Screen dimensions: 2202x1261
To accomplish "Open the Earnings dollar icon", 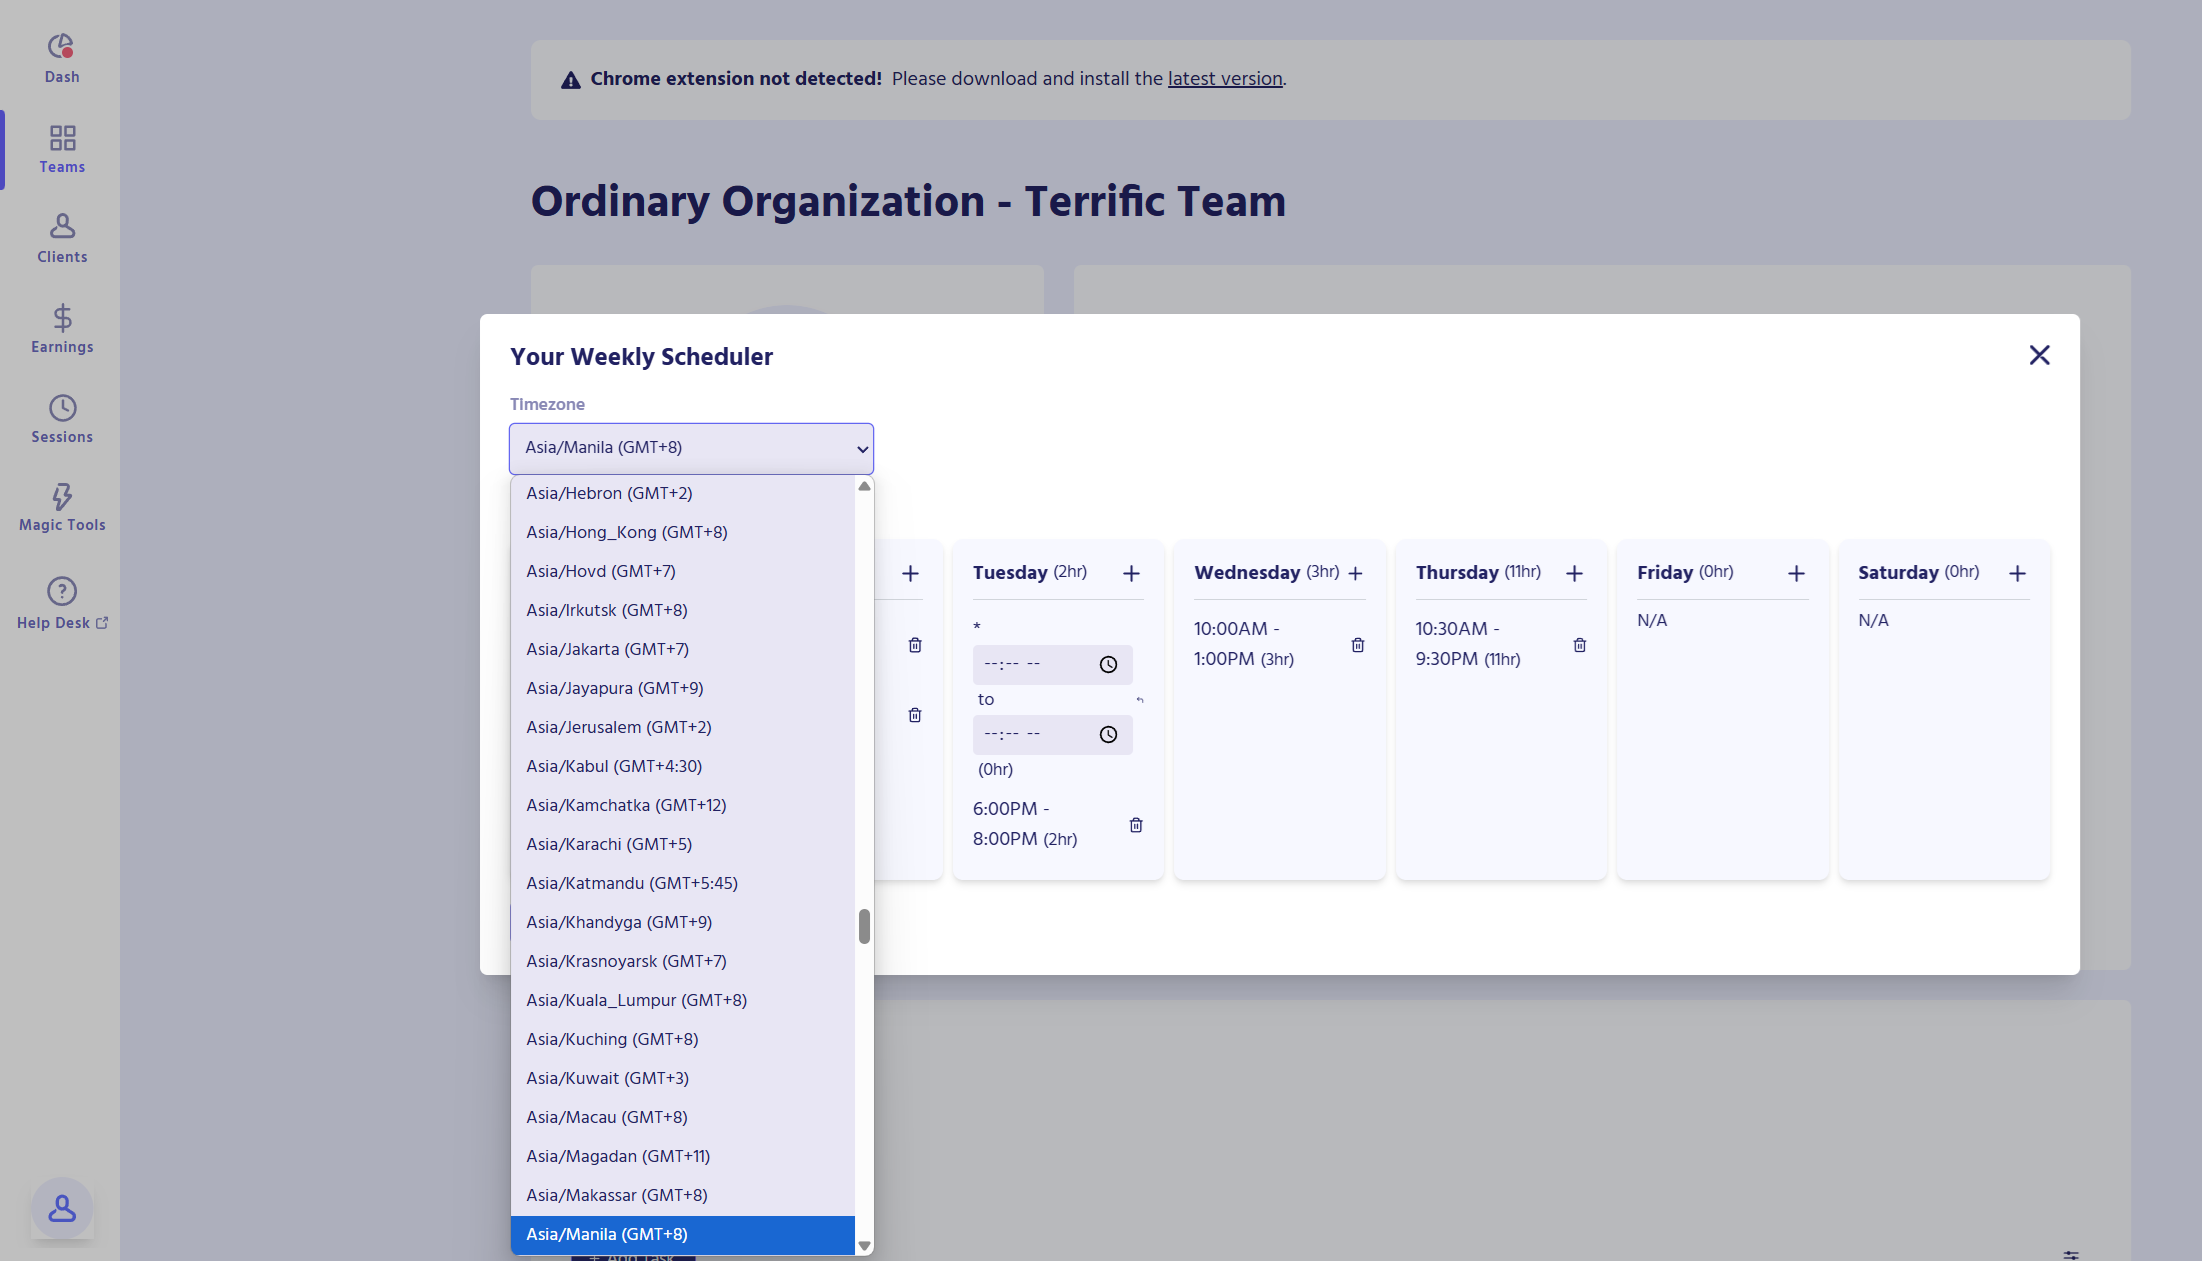I will click(x=62, y=318).
